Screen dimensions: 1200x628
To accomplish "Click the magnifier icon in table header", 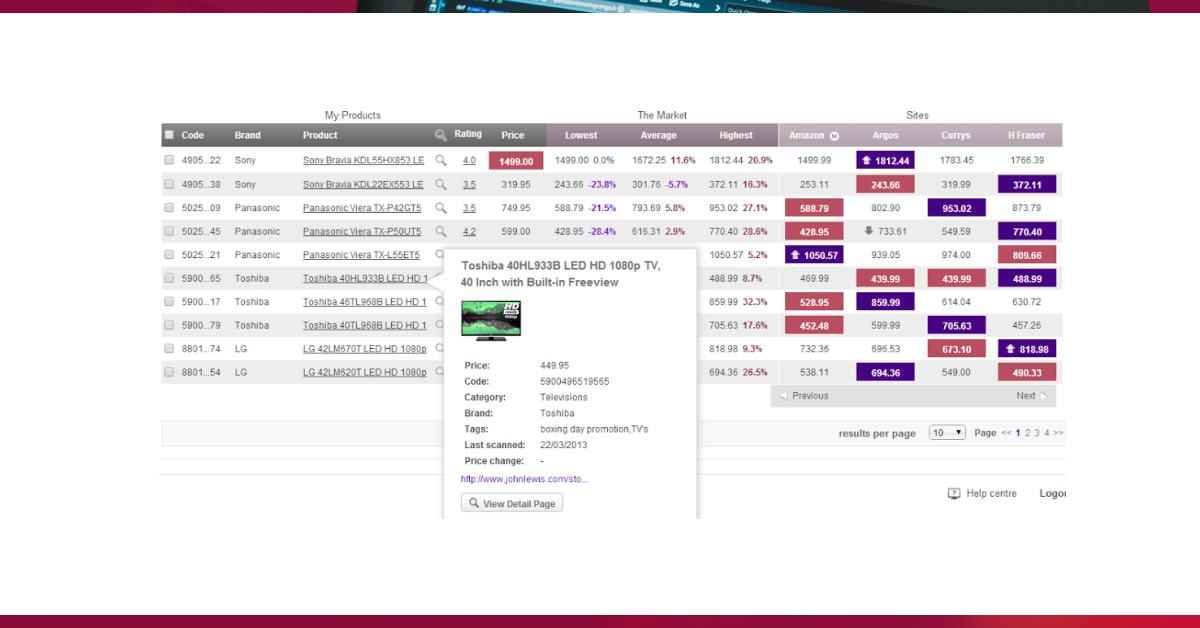I will [441, 135].
